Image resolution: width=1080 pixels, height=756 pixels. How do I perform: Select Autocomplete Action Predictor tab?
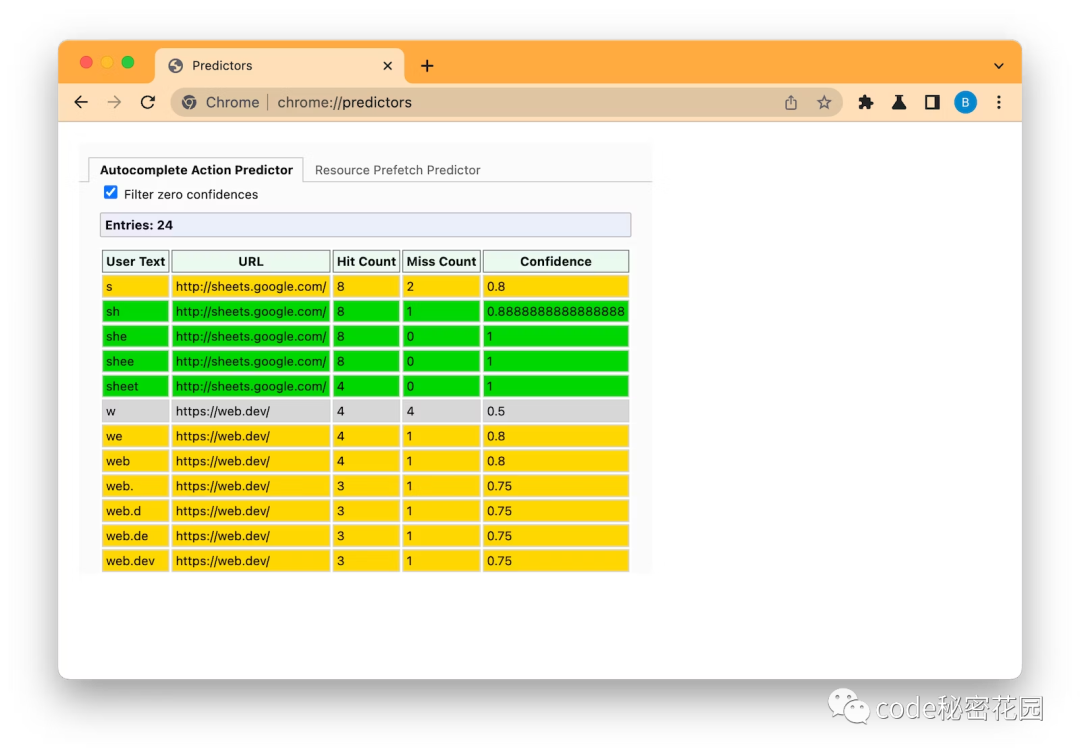click(196, 170)
